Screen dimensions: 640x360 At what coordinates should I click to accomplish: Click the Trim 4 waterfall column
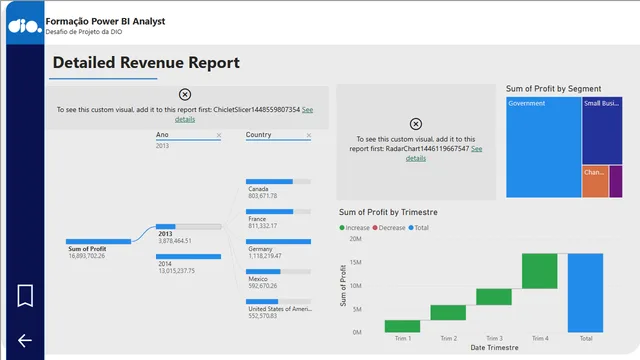pos(539,271)
